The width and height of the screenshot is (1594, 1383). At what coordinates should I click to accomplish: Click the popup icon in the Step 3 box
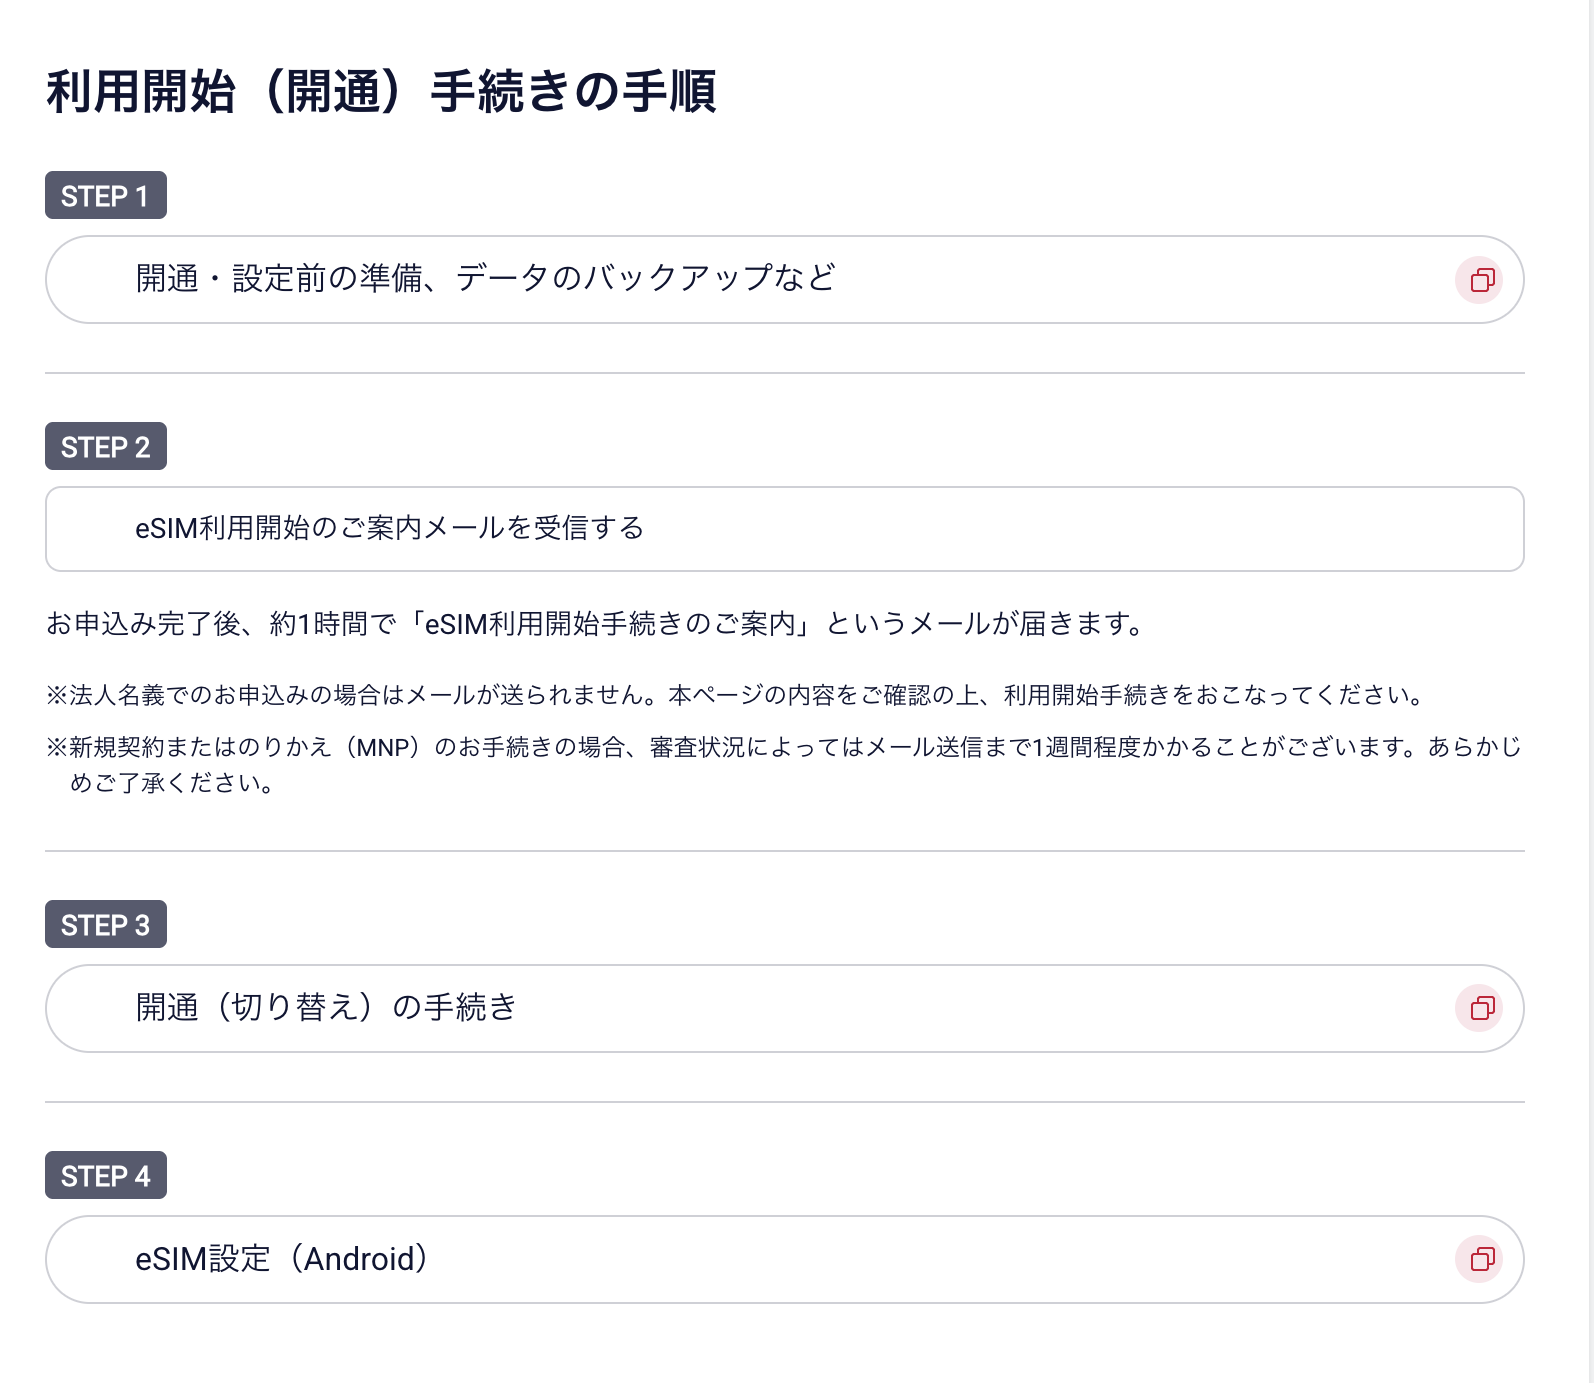(1481, 1008)
